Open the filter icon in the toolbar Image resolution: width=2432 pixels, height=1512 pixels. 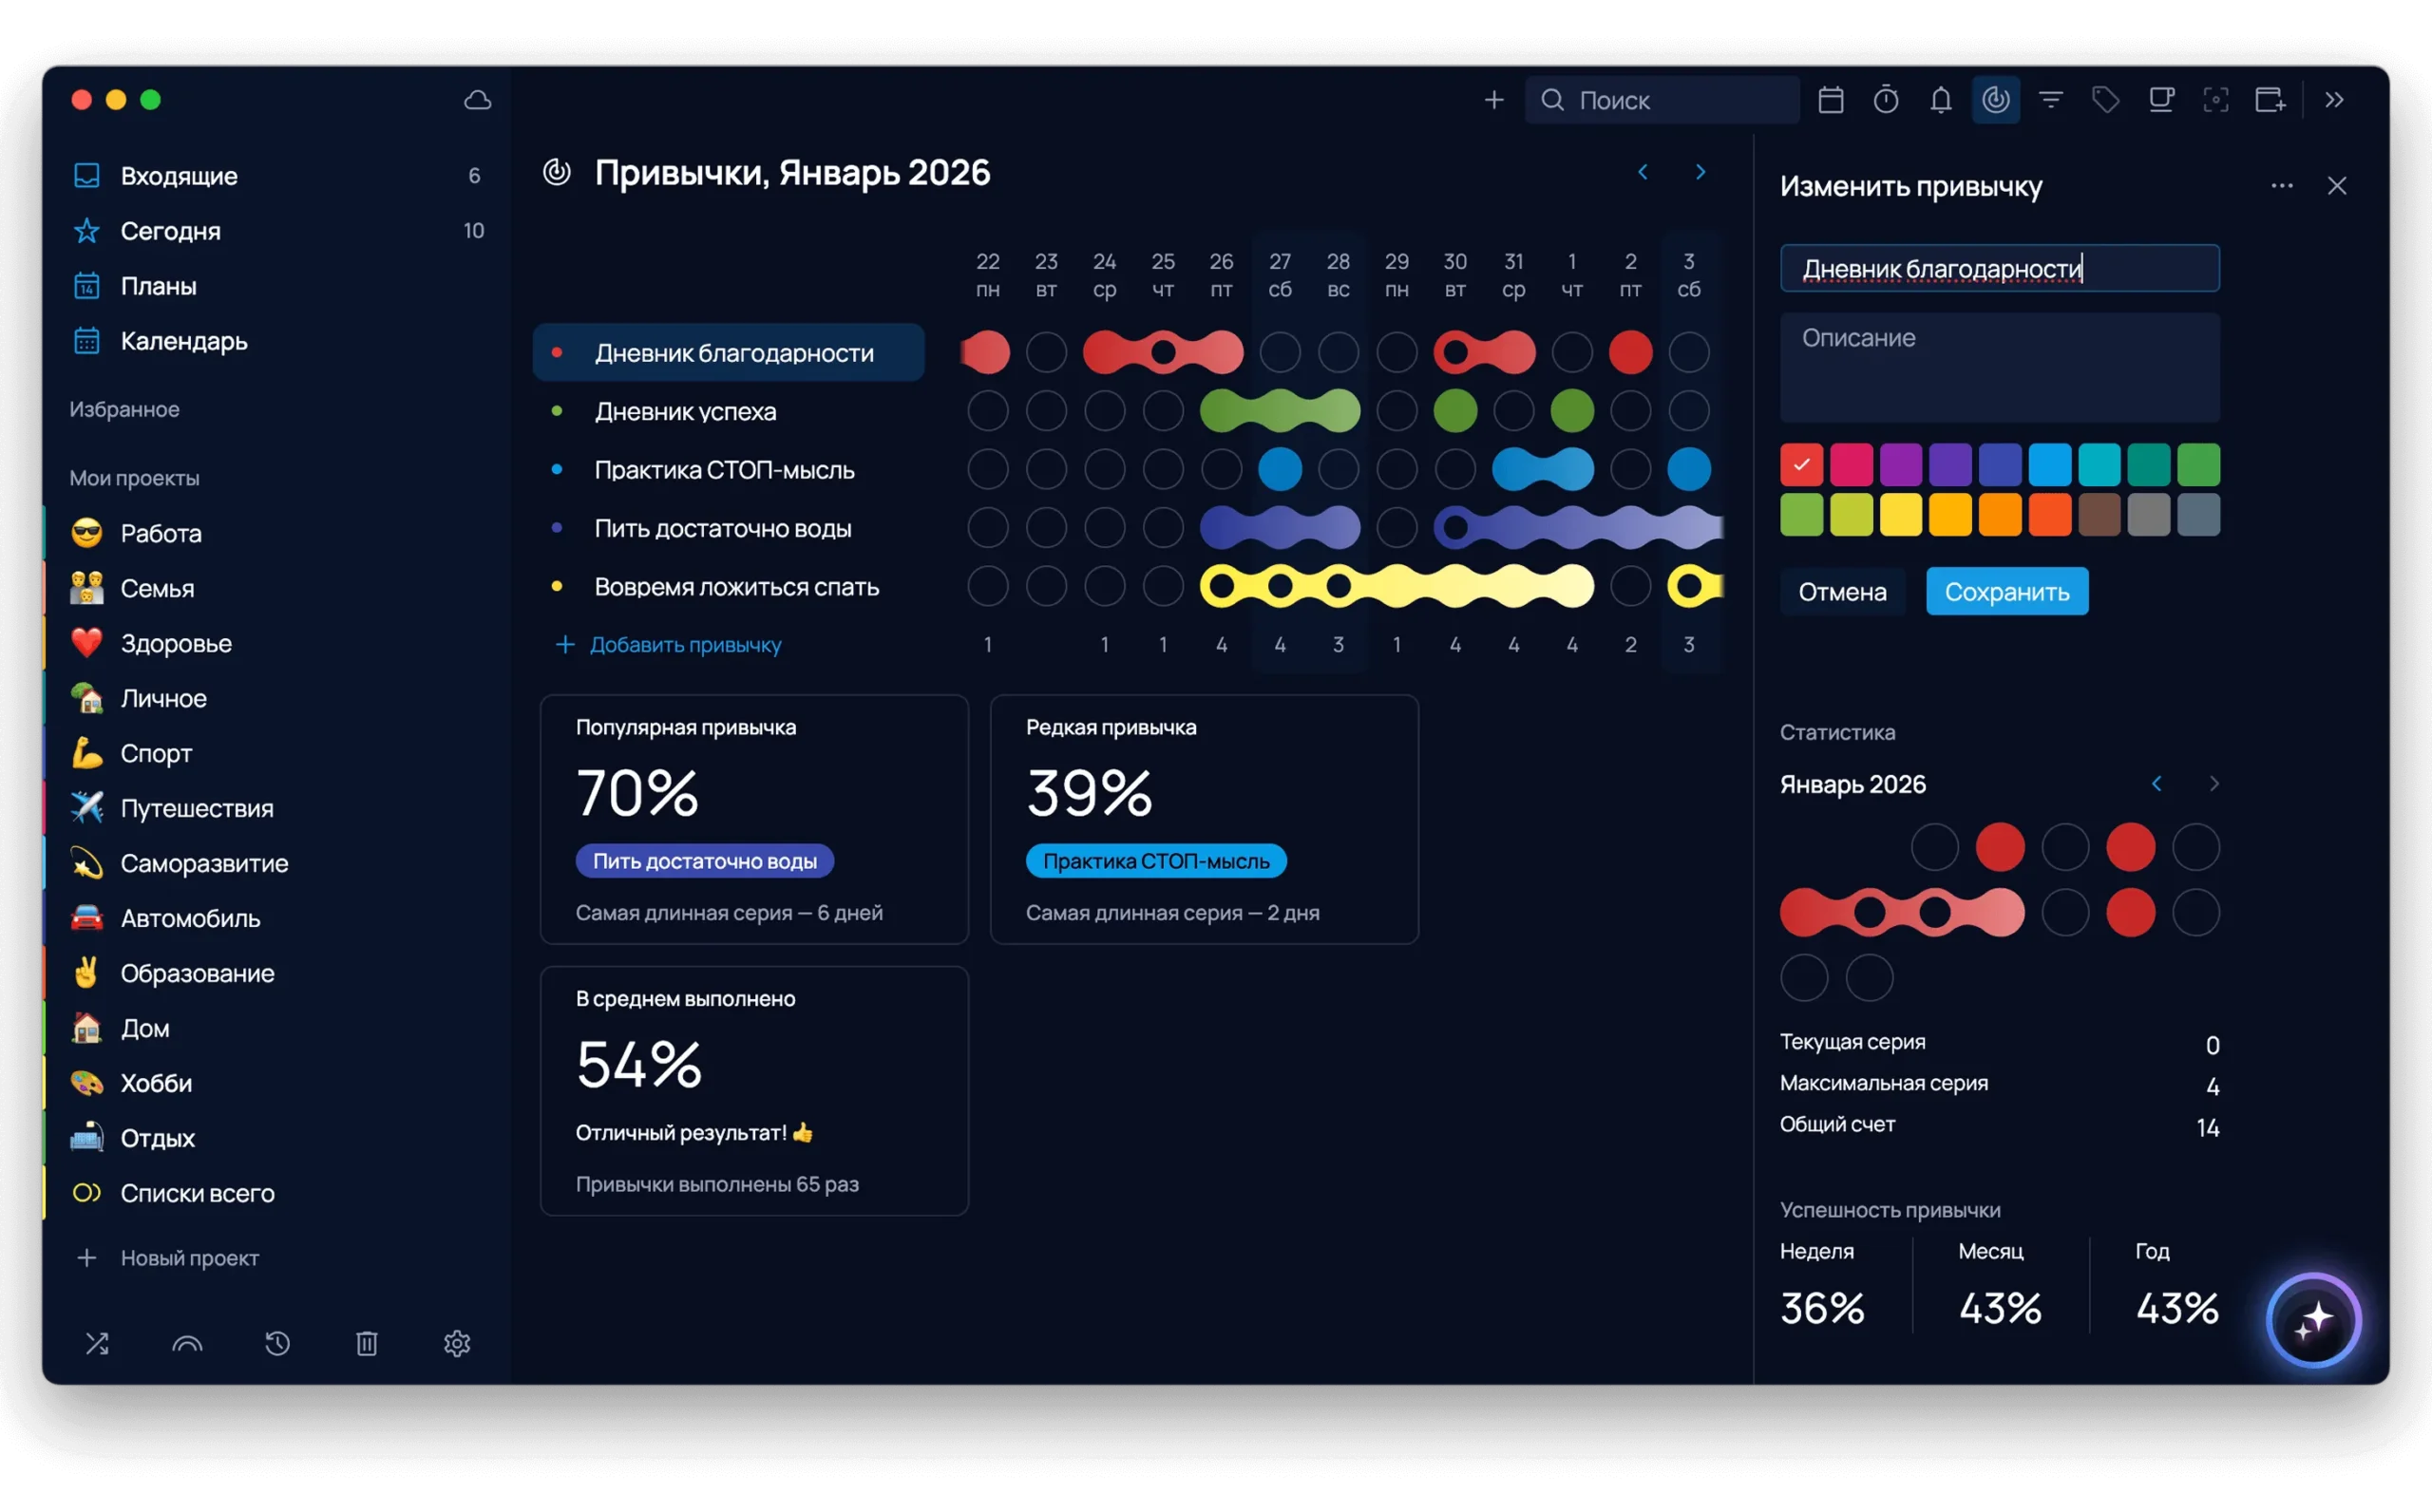2051,99
